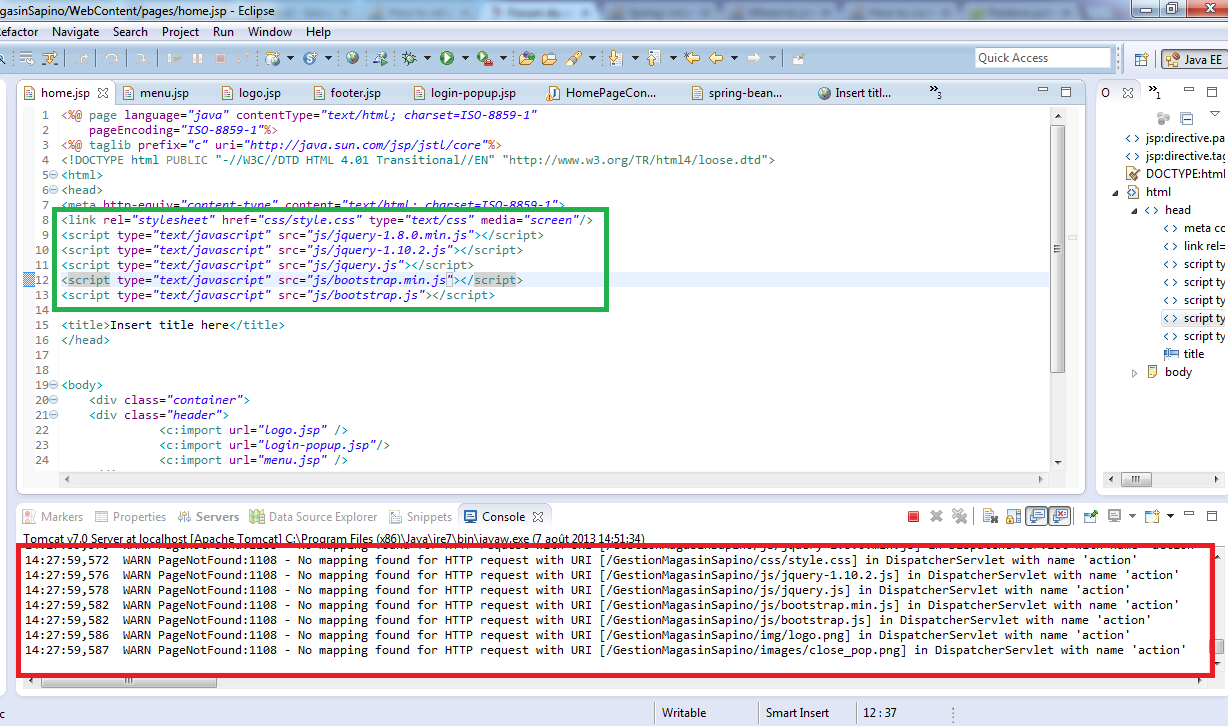Click the New Server wizard icon

[274, 58]
